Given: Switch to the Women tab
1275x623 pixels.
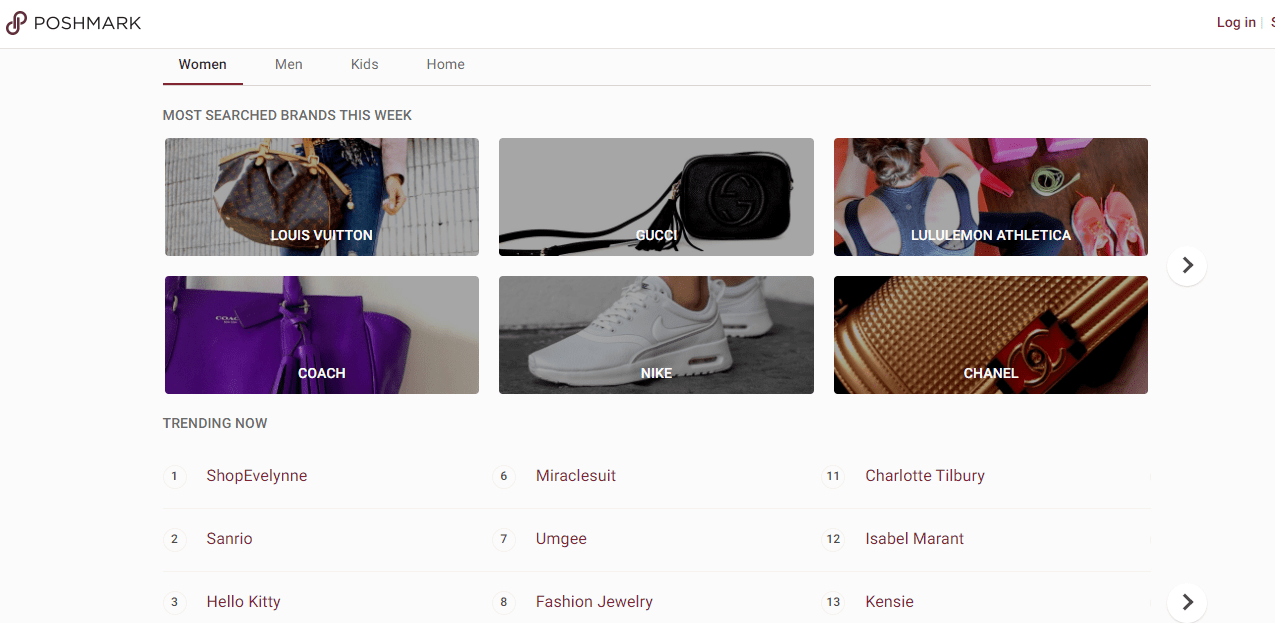Looking at the screenshot, I should tap(203, 64).
